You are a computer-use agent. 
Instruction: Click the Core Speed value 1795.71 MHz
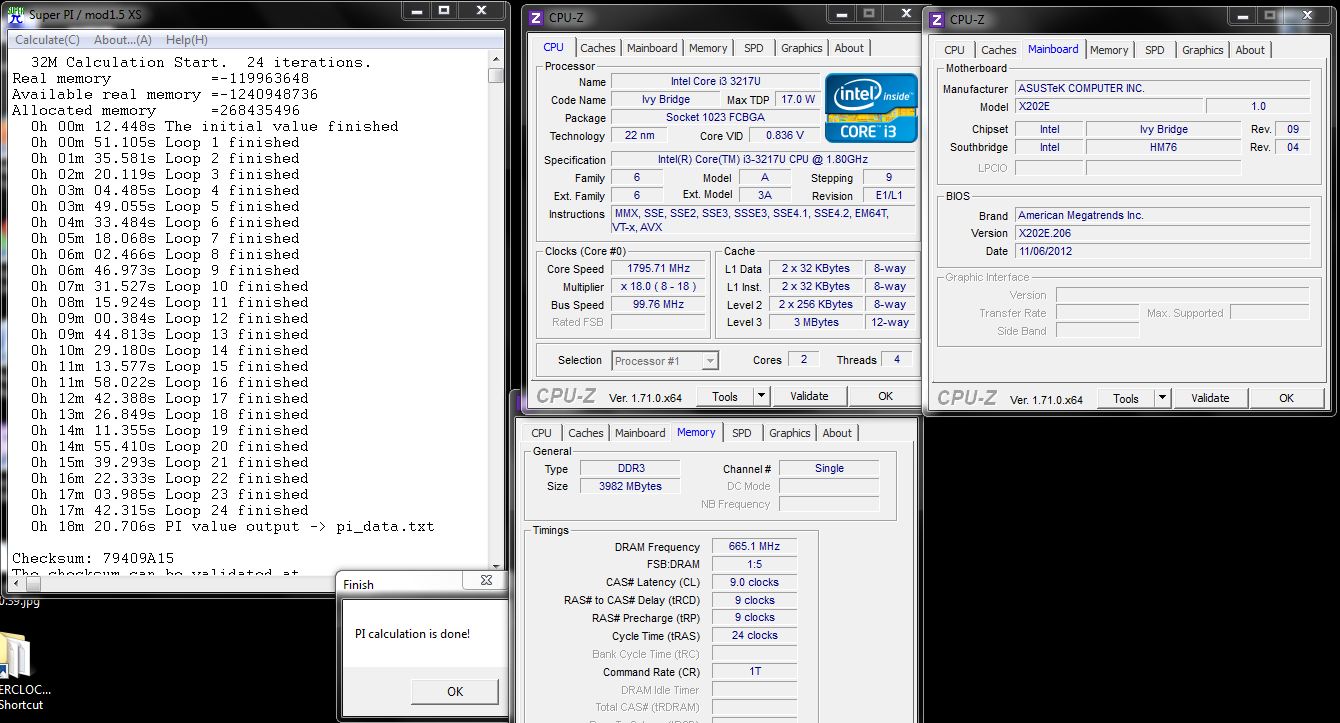pyautogui.click(x=660, y=269)
